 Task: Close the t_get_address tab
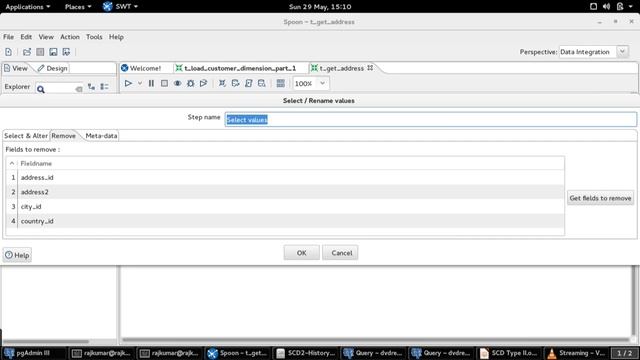click(370, 68)
